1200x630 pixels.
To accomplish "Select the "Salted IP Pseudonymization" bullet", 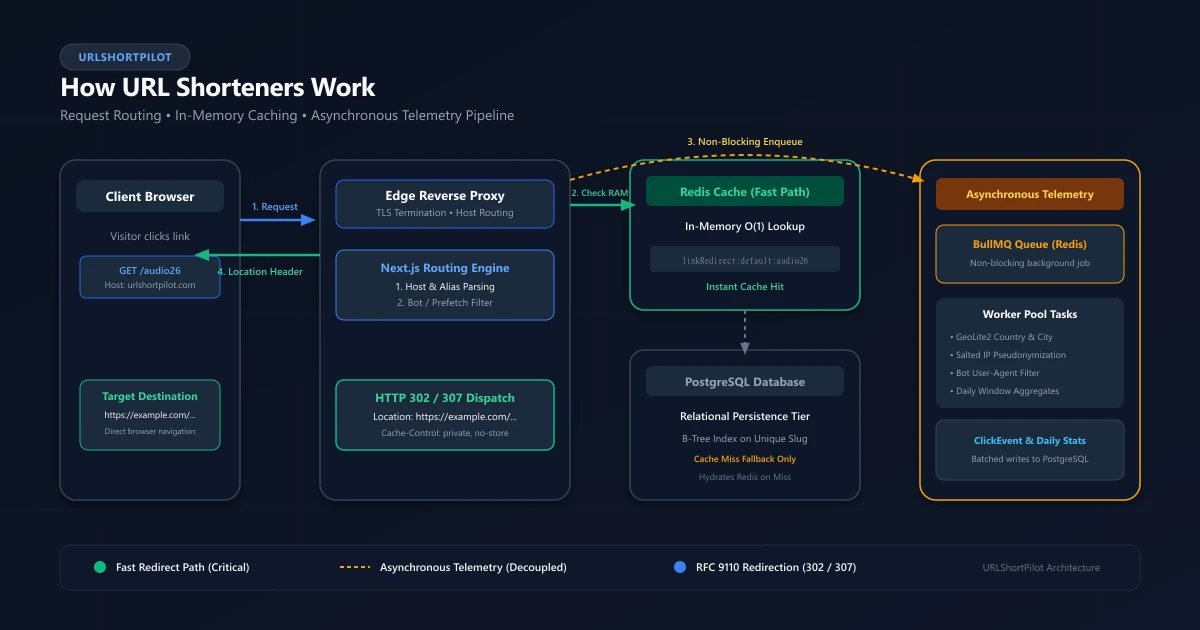I will pyautogui.click(x=1007, y=355).
